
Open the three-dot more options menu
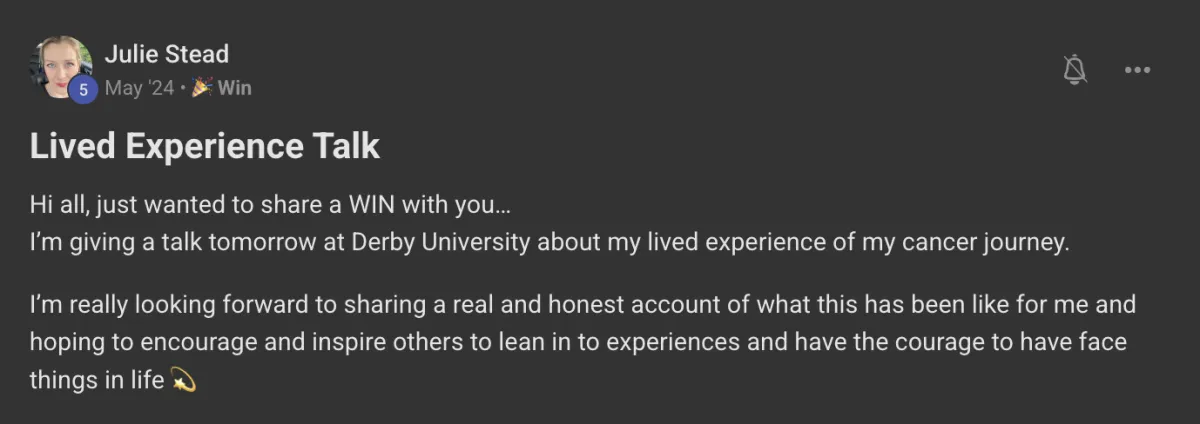(1138, 70)
